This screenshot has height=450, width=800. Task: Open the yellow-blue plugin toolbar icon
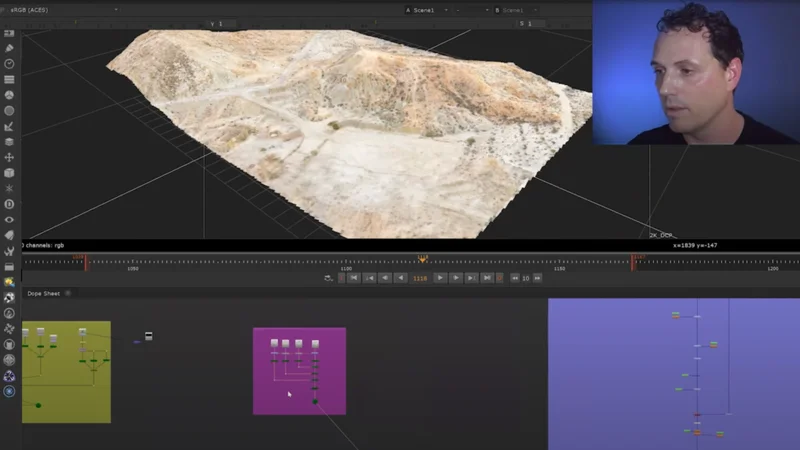pos(9,282)
